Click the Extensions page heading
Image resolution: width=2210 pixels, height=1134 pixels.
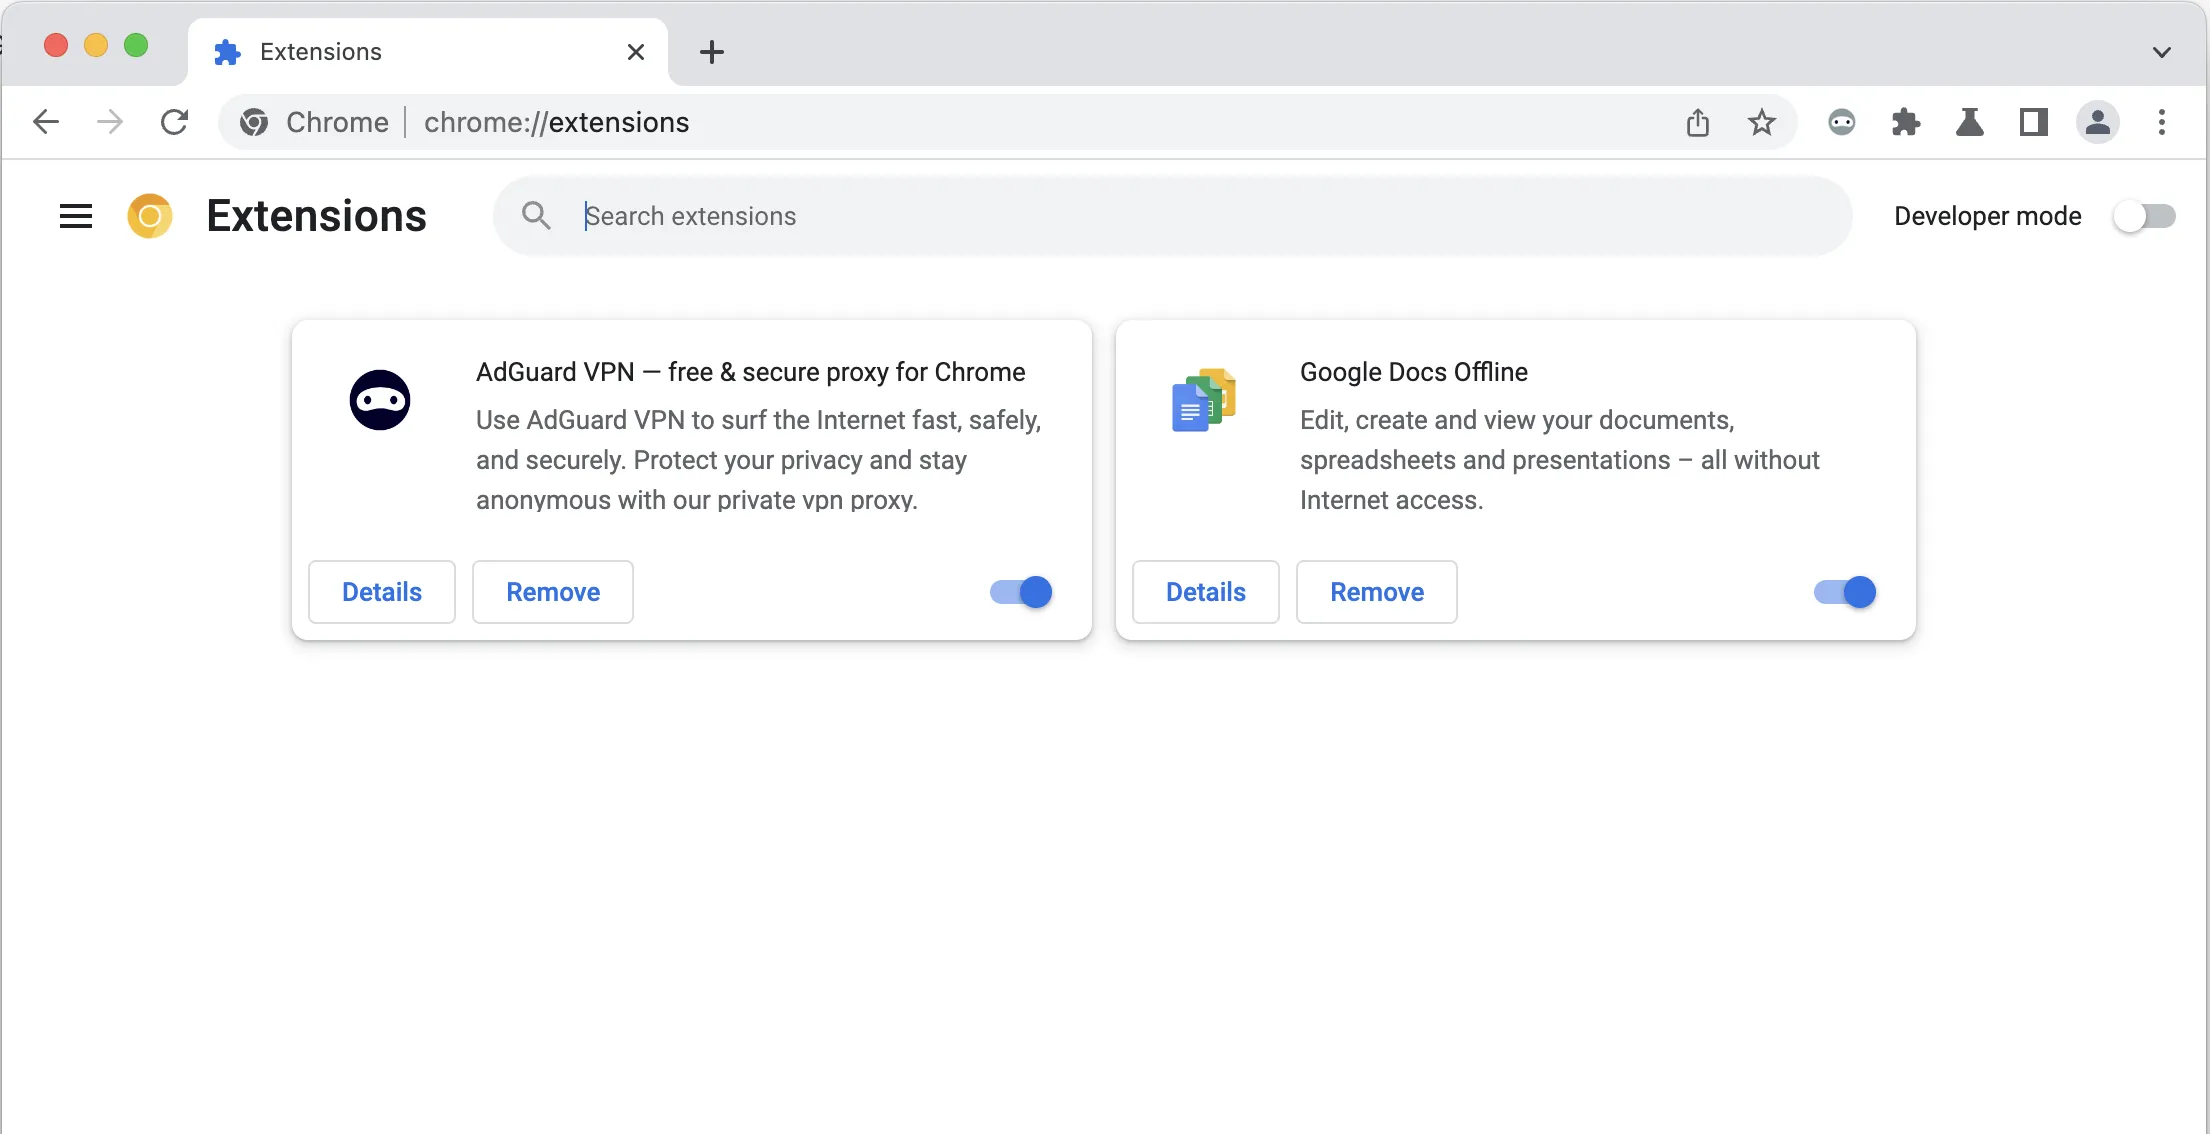(x=317, y=216)
